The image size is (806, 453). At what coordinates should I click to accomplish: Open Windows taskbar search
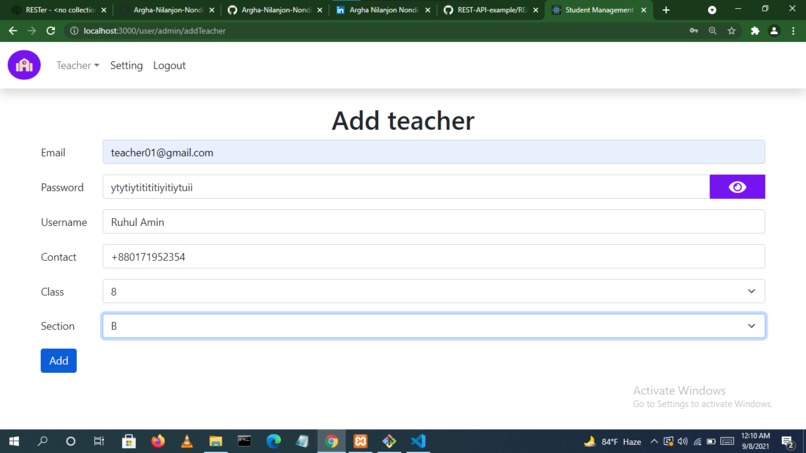tap(43, 441)
